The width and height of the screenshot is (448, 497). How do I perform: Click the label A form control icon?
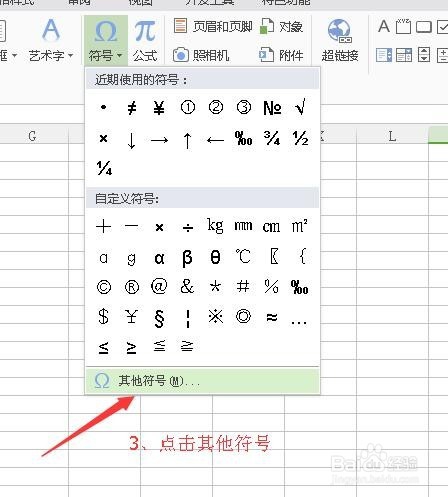point(384,26)
